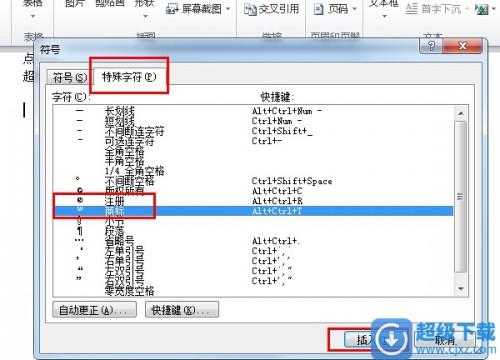Expand the 首字下沉 dropdown arrow
The width and height of the screenshot is (500, 360).
tap(467, 9)
